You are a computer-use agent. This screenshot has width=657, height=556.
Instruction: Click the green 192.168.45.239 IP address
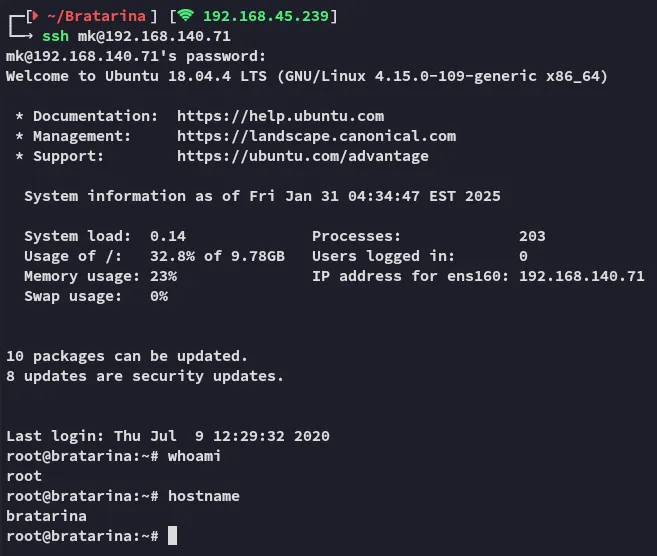tap(265, 16)
